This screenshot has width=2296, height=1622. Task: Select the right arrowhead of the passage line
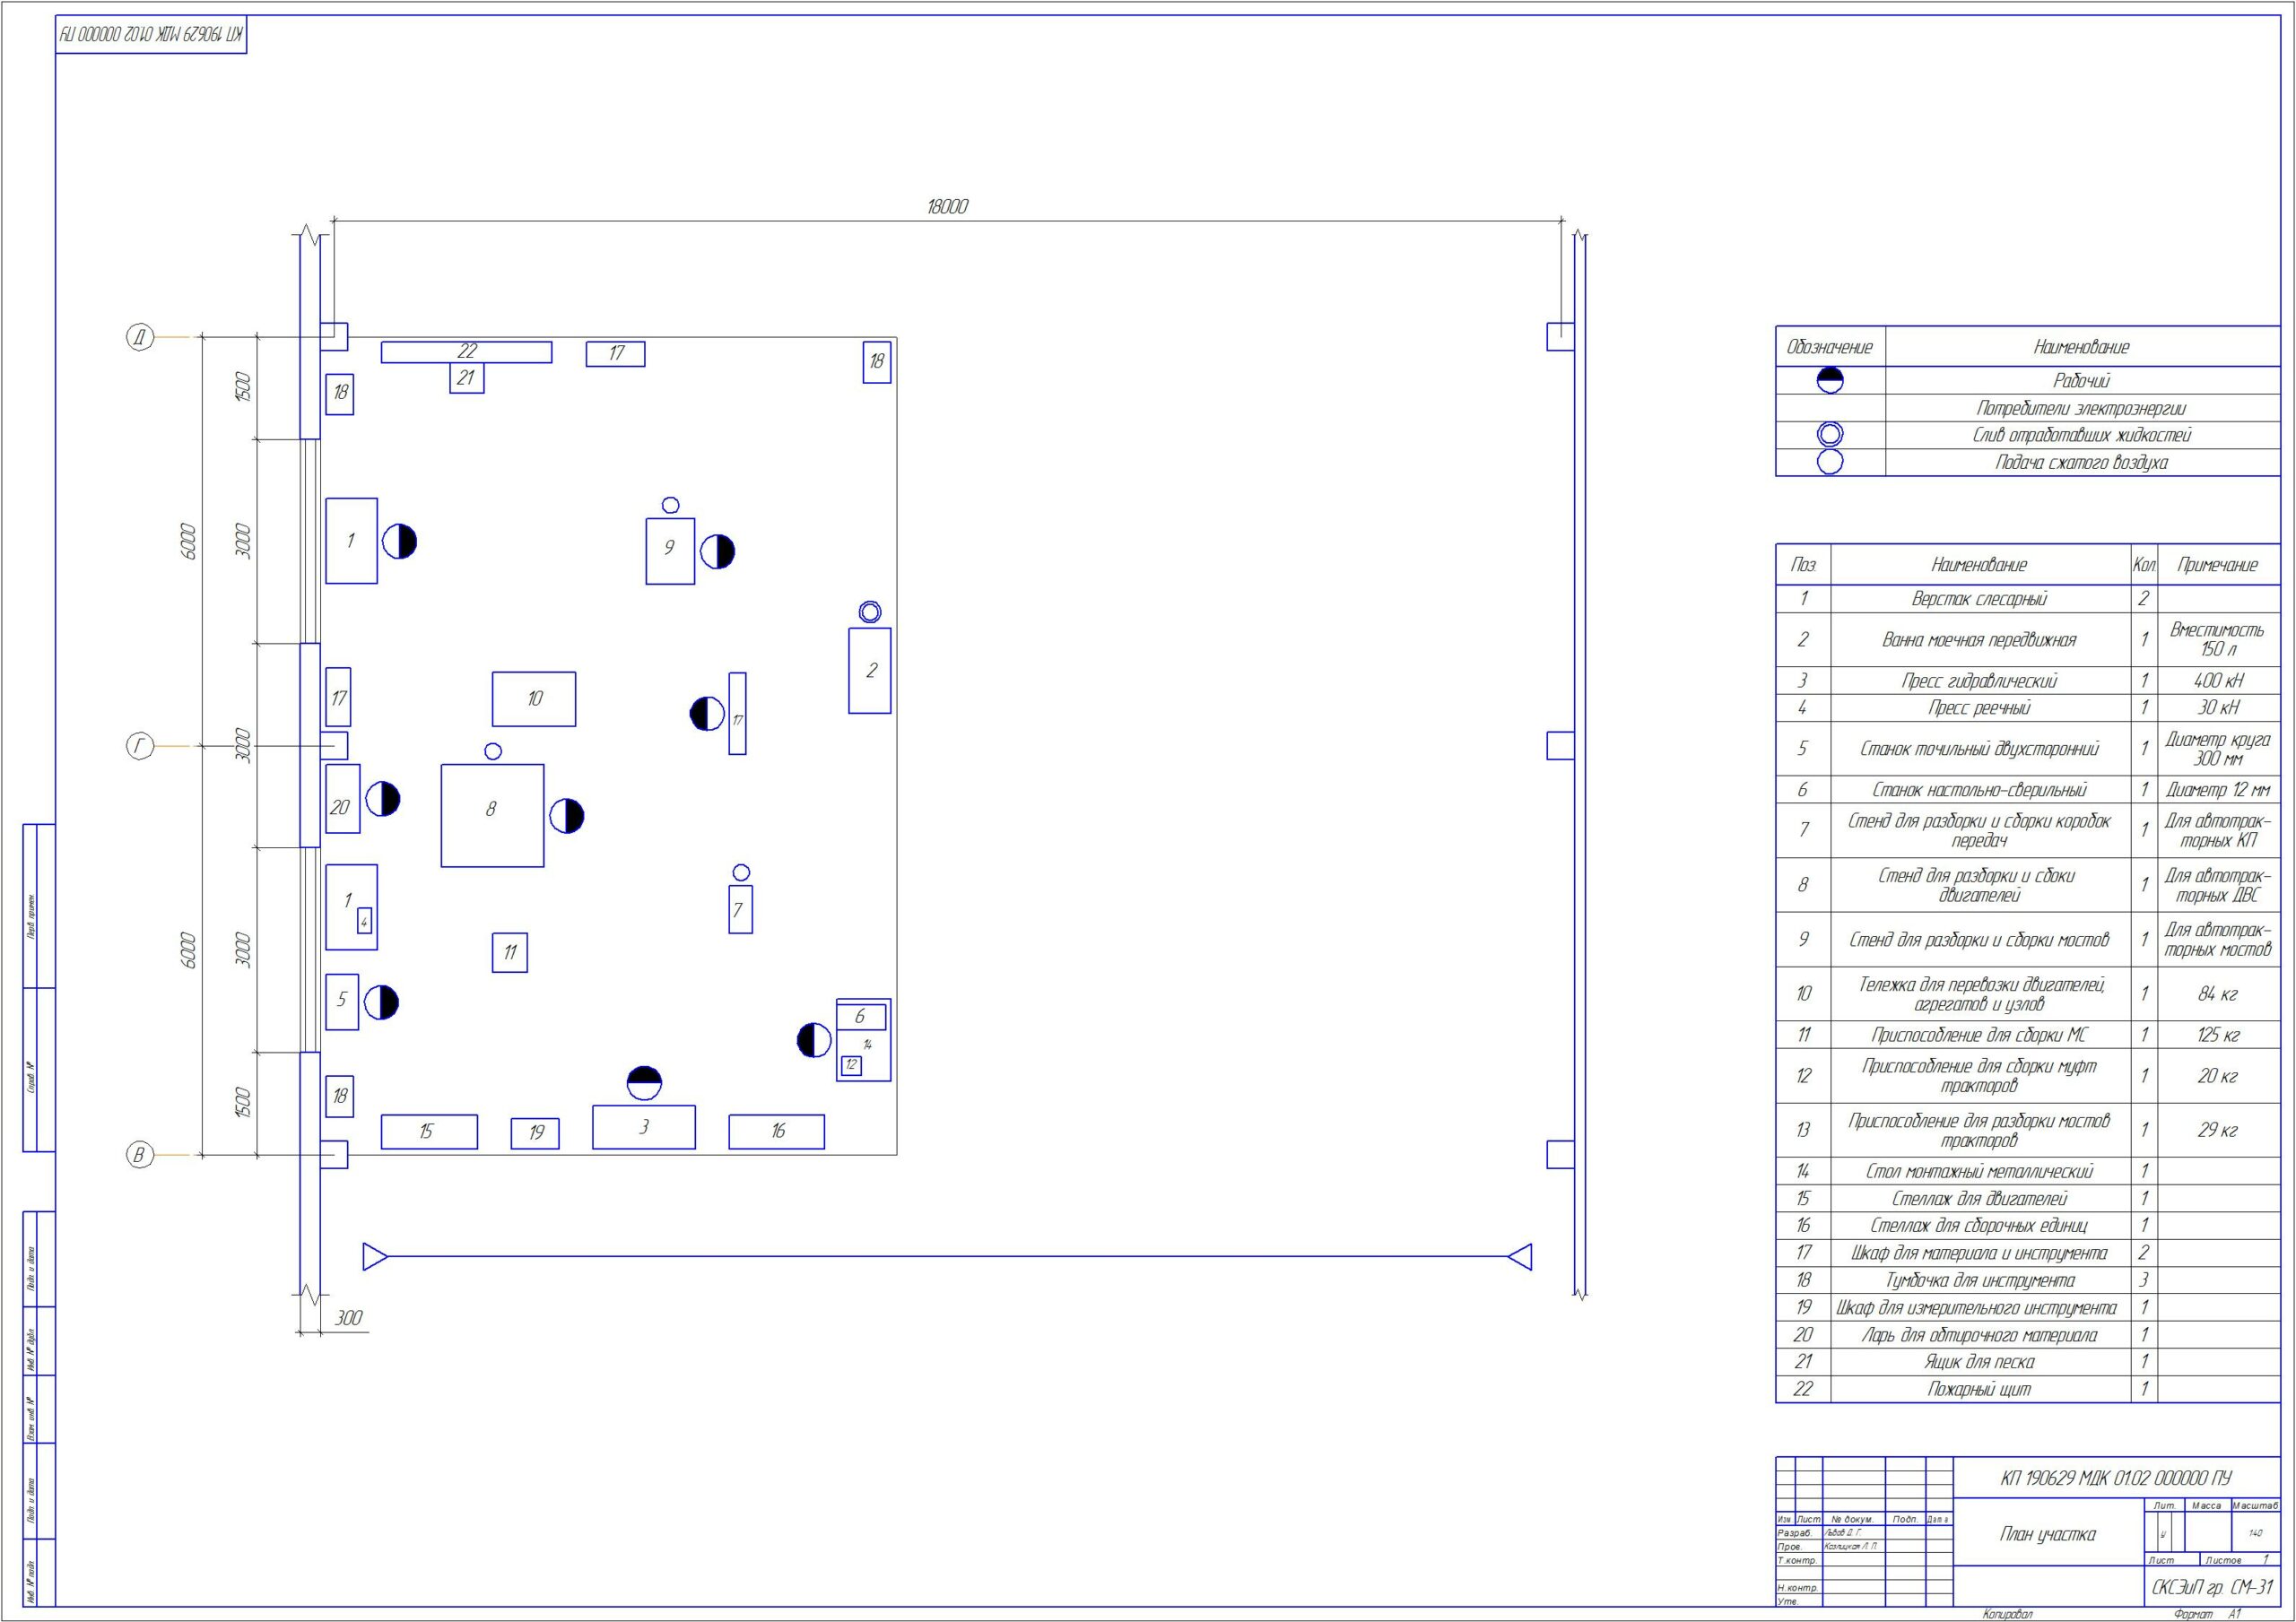point(1519,1257)
